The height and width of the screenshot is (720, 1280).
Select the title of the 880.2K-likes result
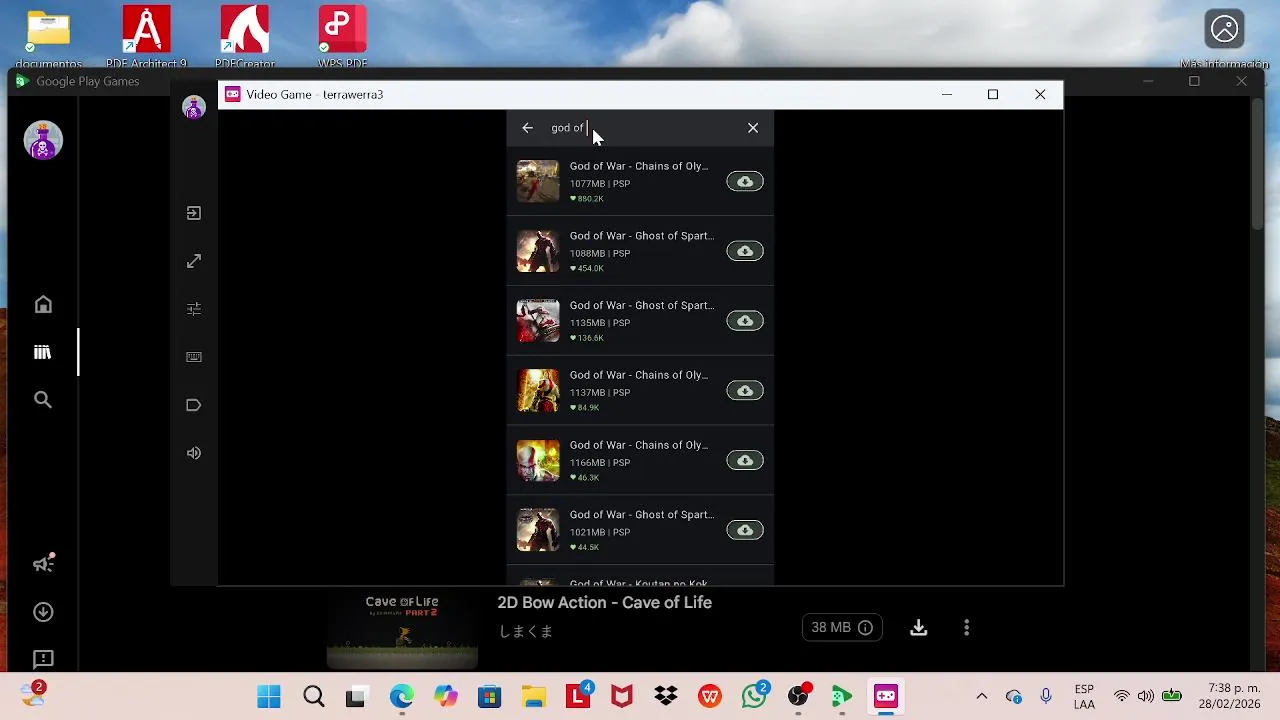639,166
